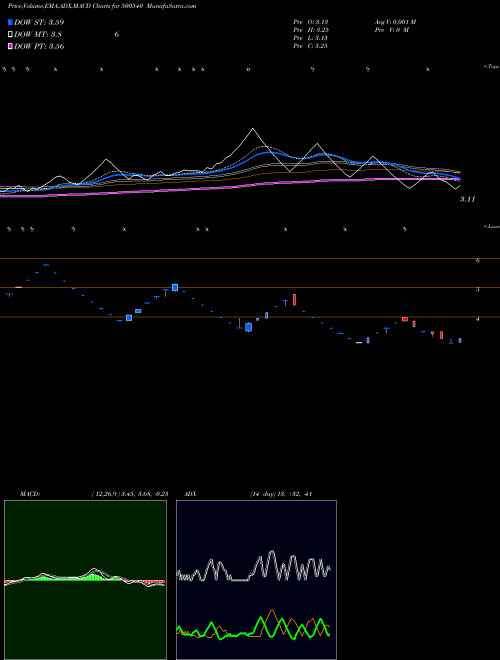The height and width of the screenshot is (660, 500).
Task: Click the blue DOW ST legend swatch
Action: tap(10, 22)
